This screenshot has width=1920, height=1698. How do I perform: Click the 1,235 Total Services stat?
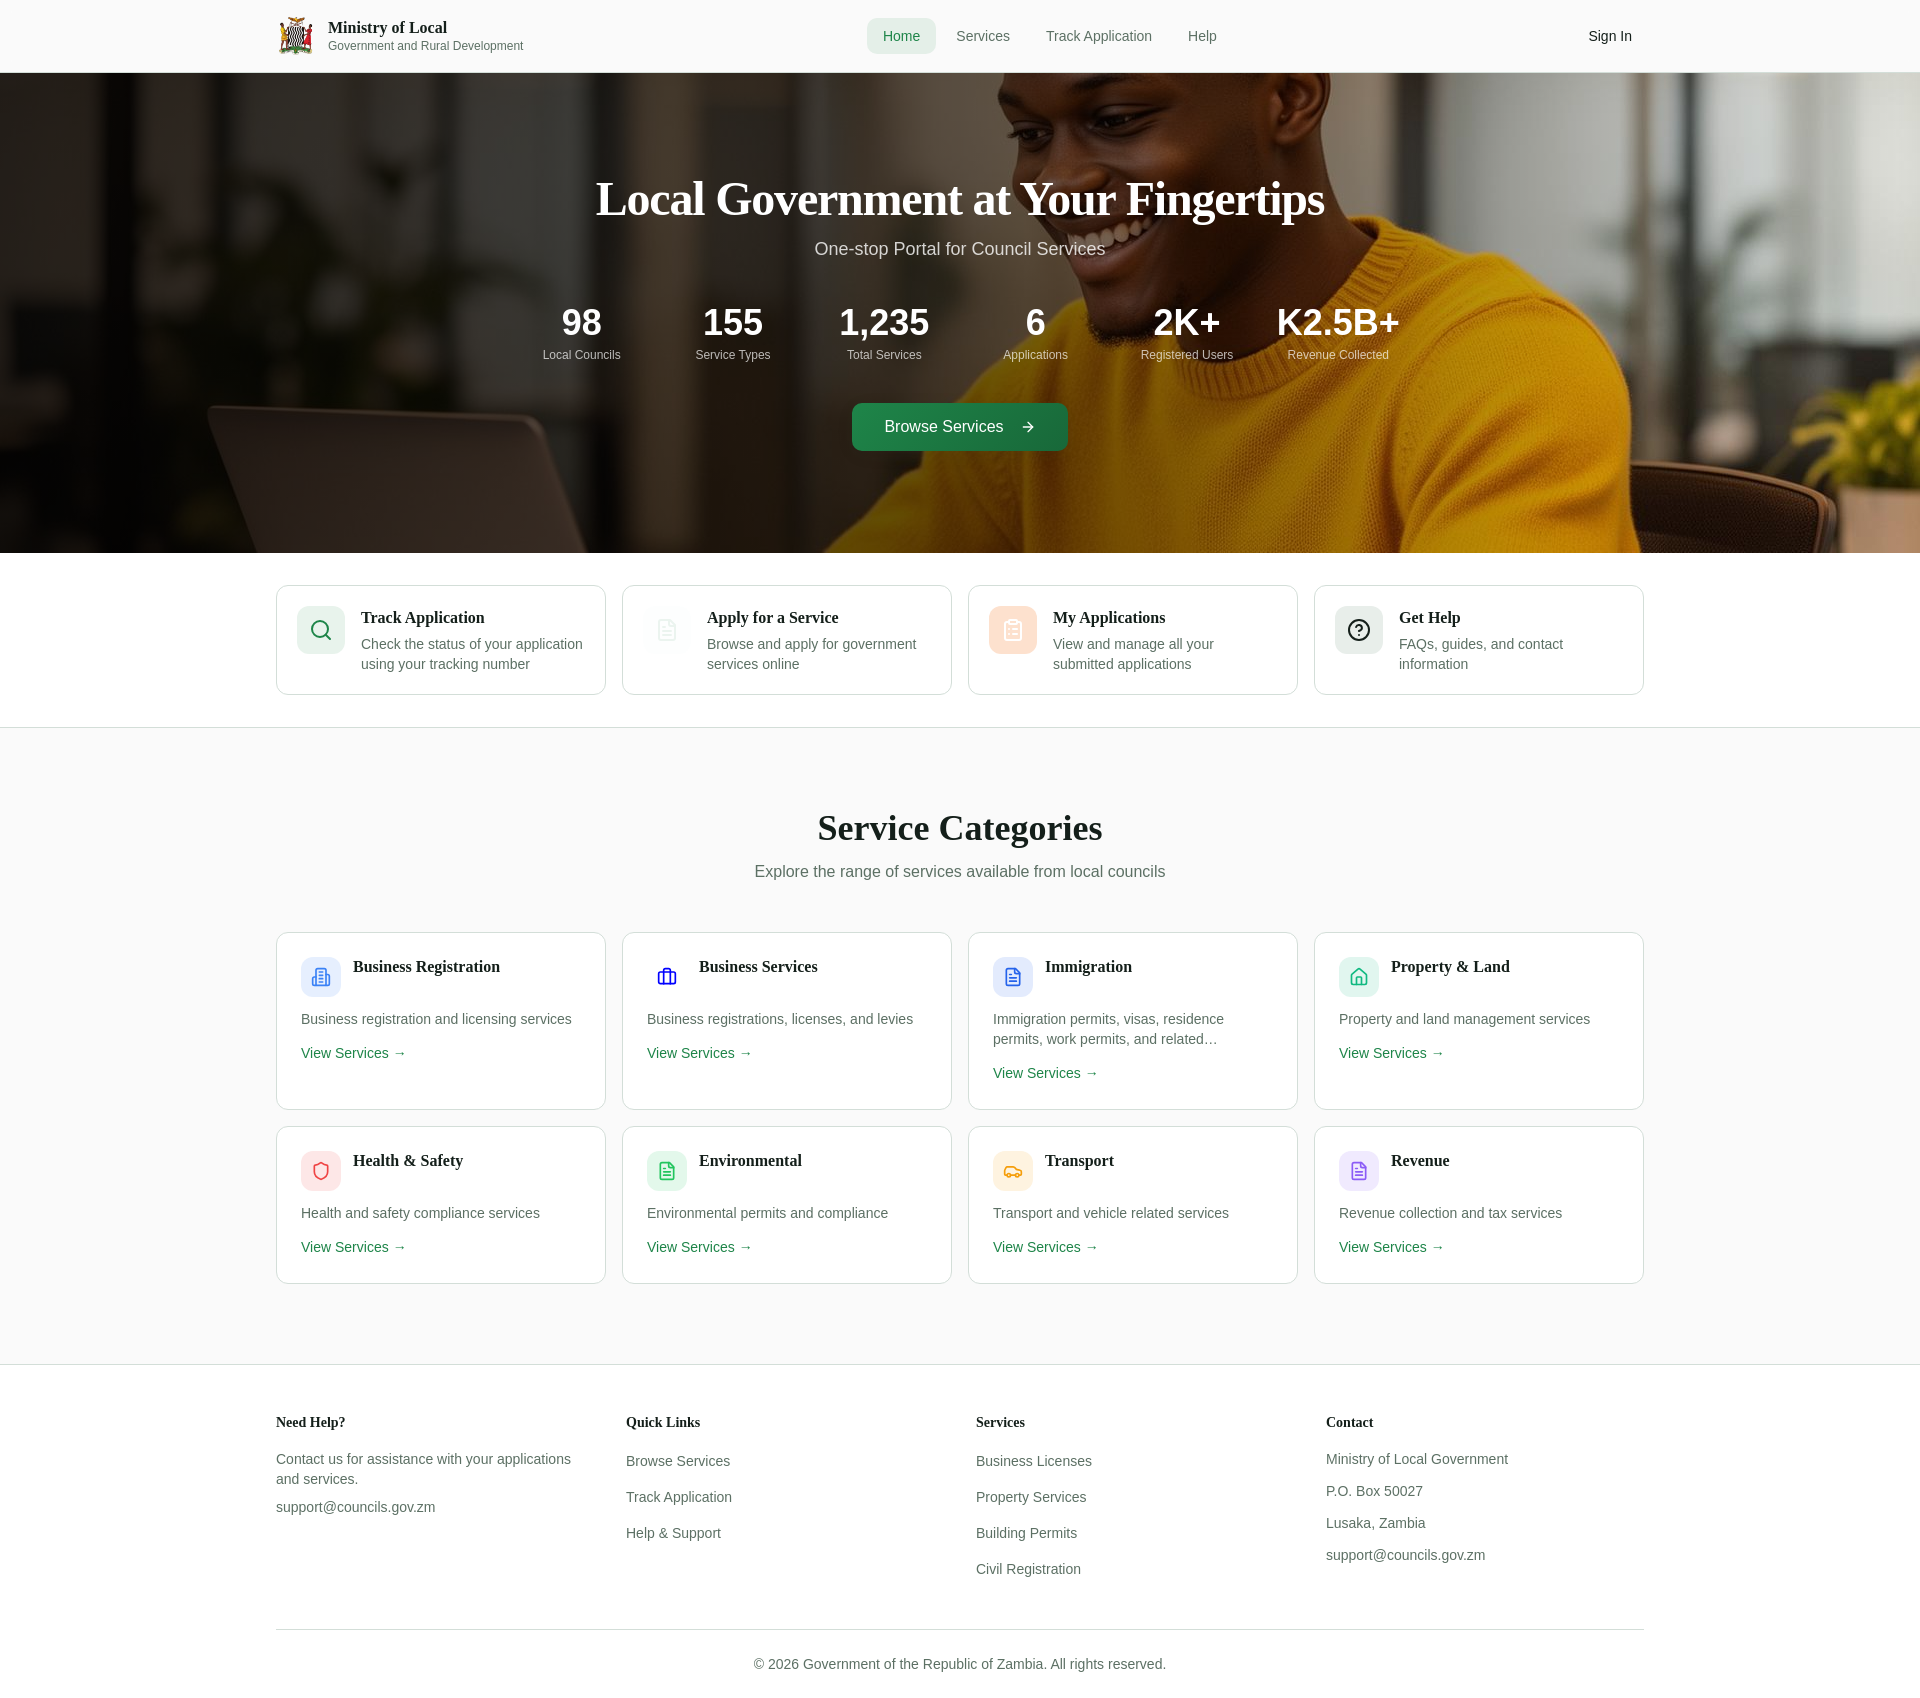click(x=884, y=333)
